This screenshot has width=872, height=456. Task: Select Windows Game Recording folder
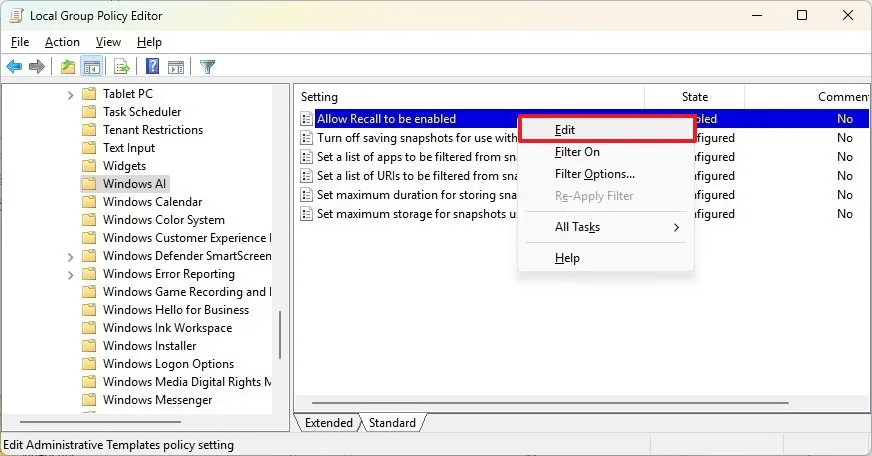click(x=187, y=292)
